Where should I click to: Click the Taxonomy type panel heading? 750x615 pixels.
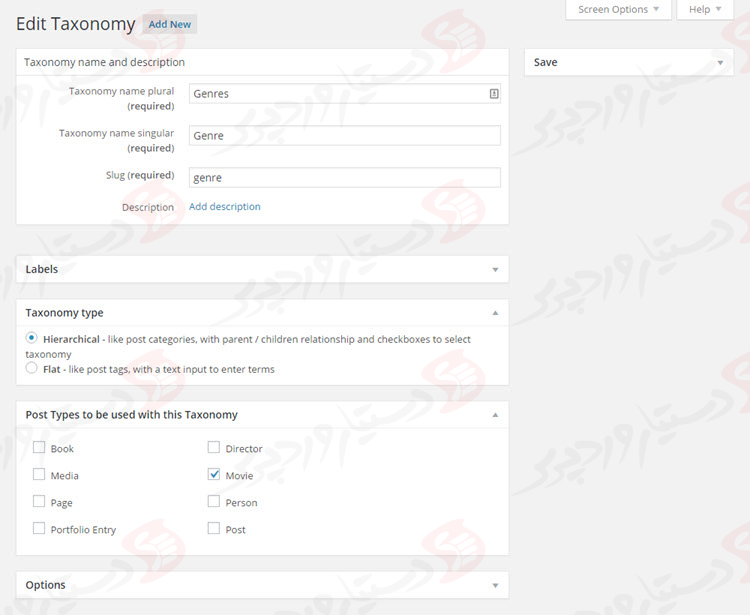pyautogui.click(x=65, y=313)
